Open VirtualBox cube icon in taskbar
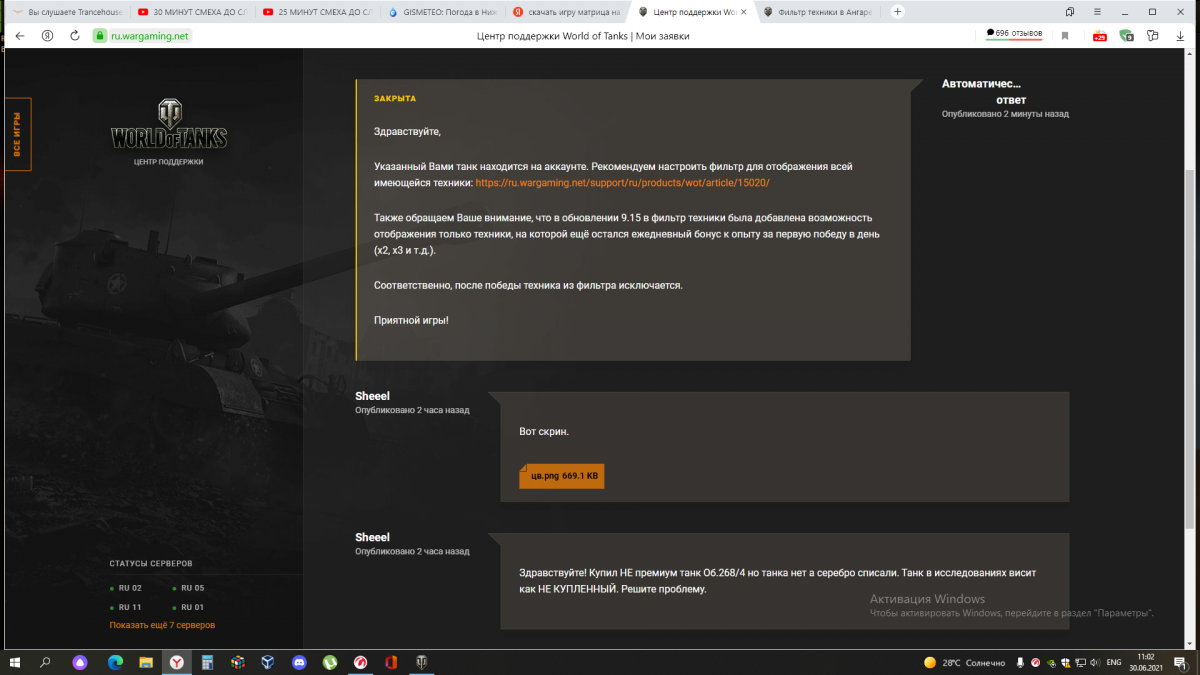The image size is (1200, 675). tap(268, 662)
